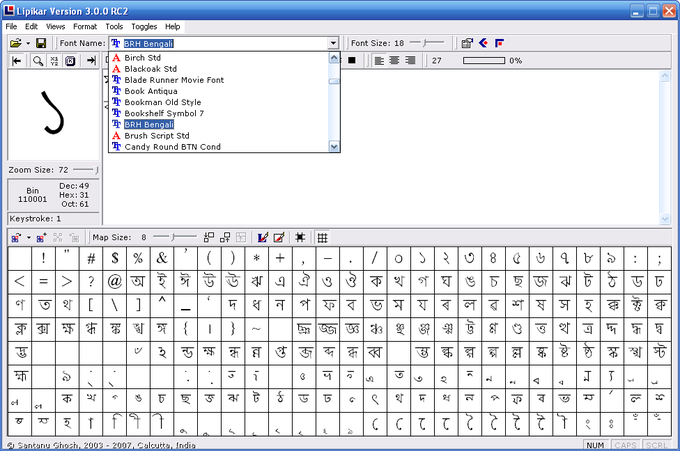Click the clear-with-brush icon
This screenshot has width=680, height=451.
tap(279, 237)
